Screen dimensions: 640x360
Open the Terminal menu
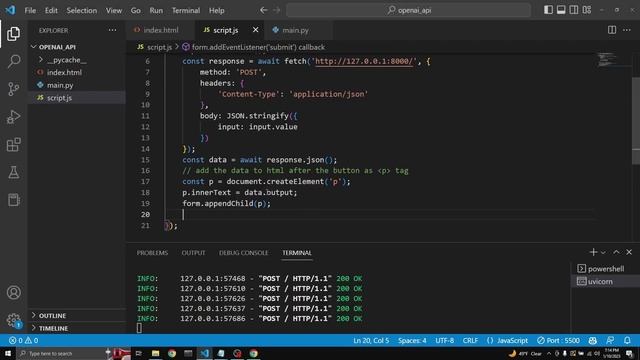(x=186, y=10)
